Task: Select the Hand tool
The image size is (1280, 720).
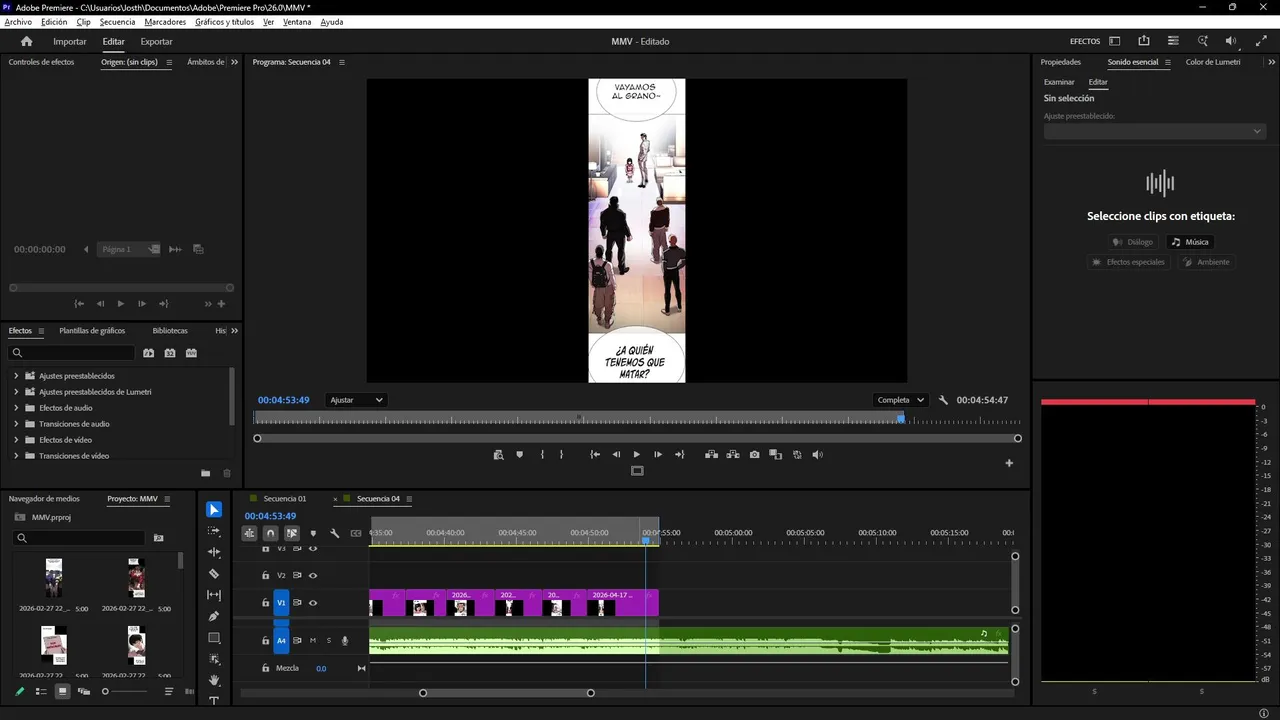Action: pos(214,680)
